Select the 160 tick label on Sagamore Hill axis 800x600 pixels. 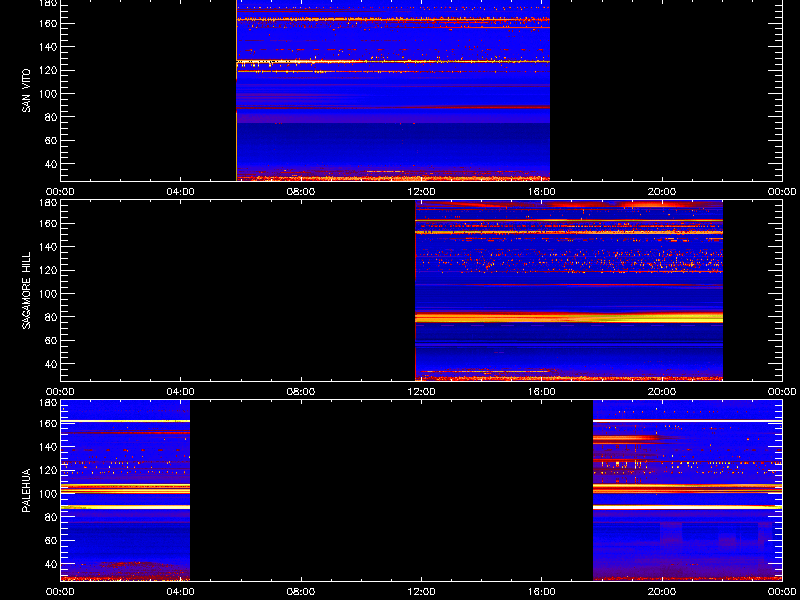click(x=49, y=223)
